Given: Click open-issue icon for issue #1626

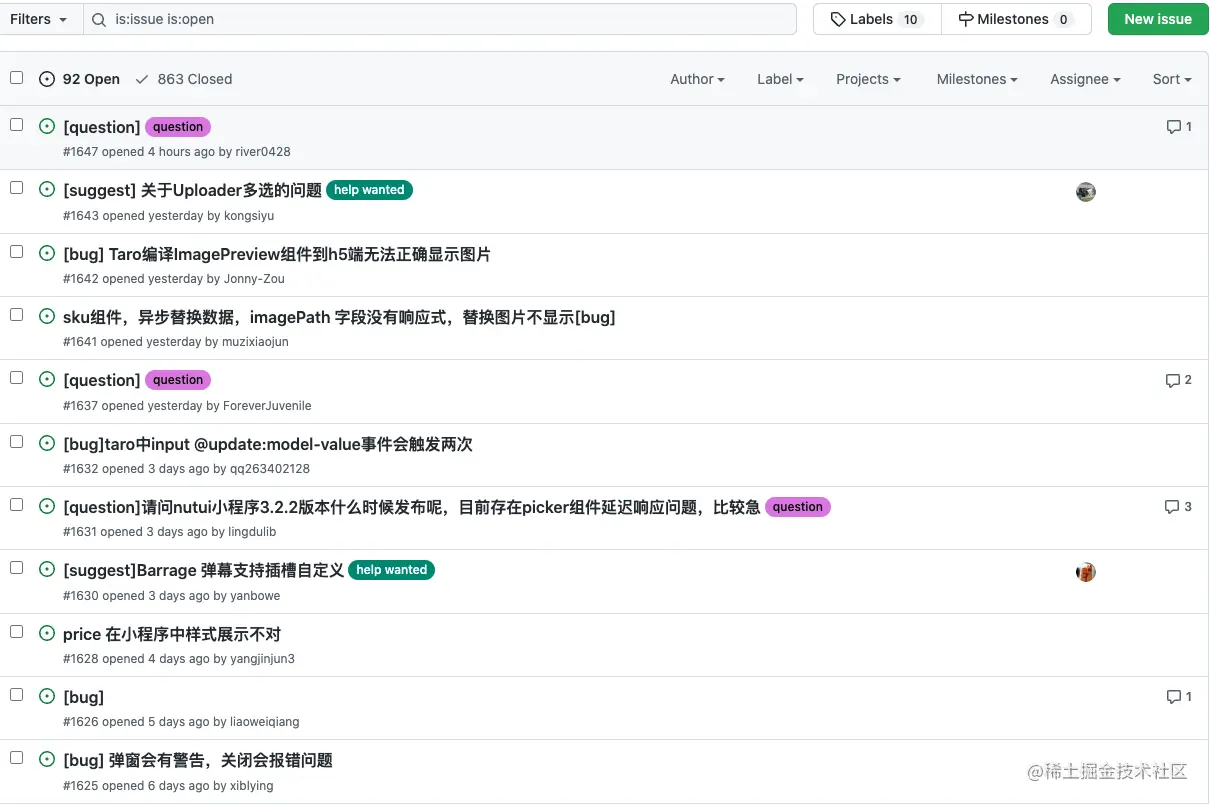Looking at the screenshot, I should [47, 696].
